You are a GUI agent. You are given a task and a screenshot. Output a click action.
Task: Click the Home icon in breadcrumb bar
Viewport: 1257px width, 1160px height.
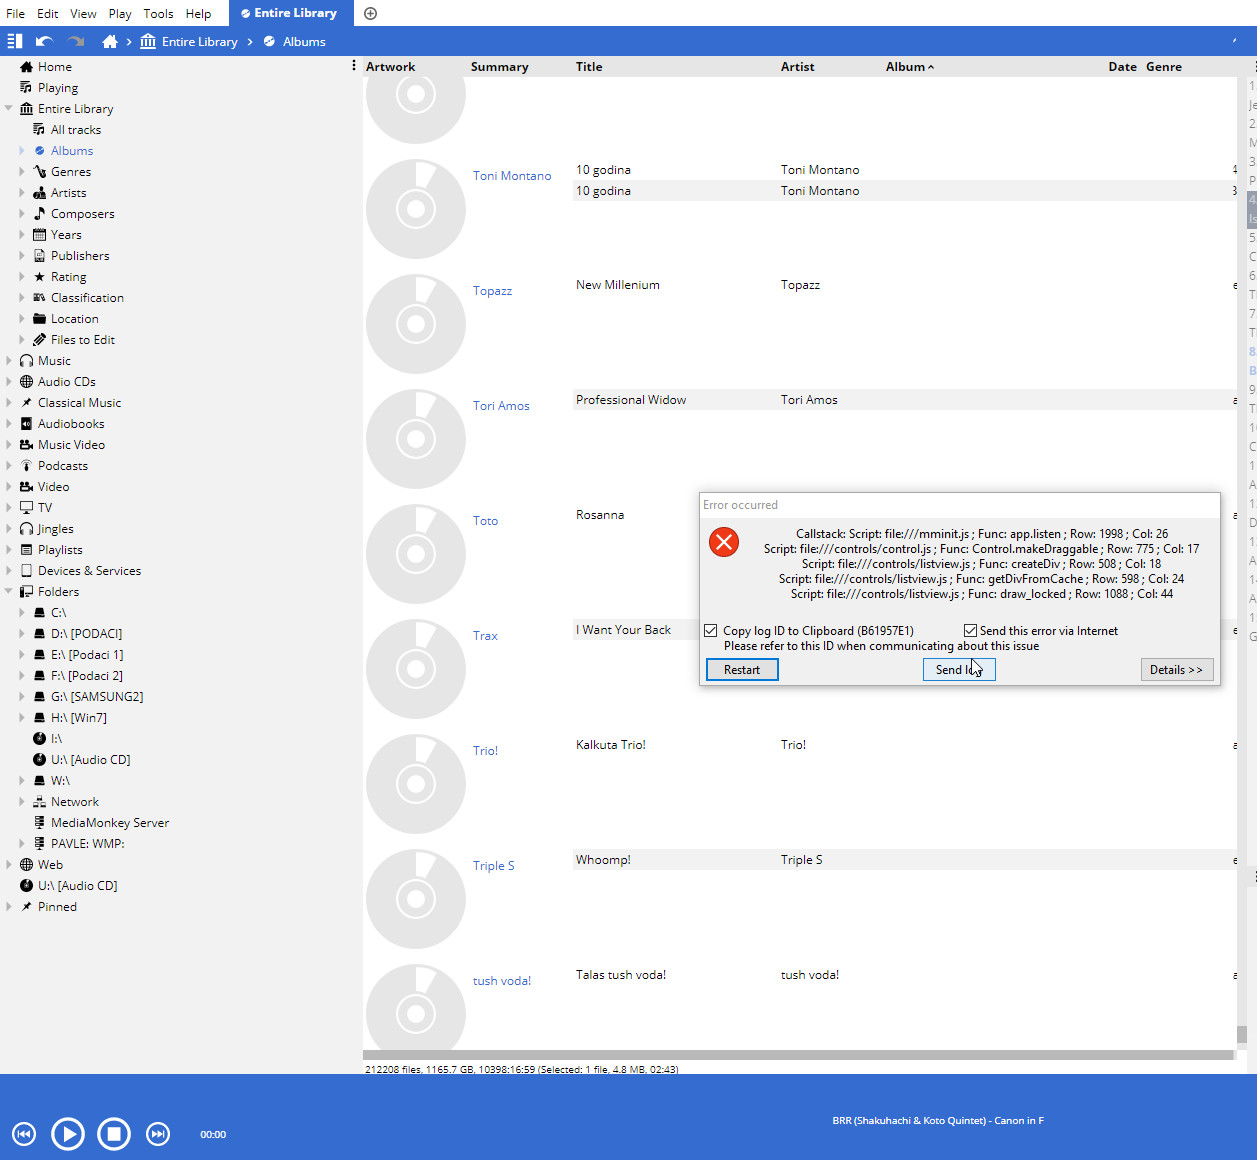coord(110,42)
